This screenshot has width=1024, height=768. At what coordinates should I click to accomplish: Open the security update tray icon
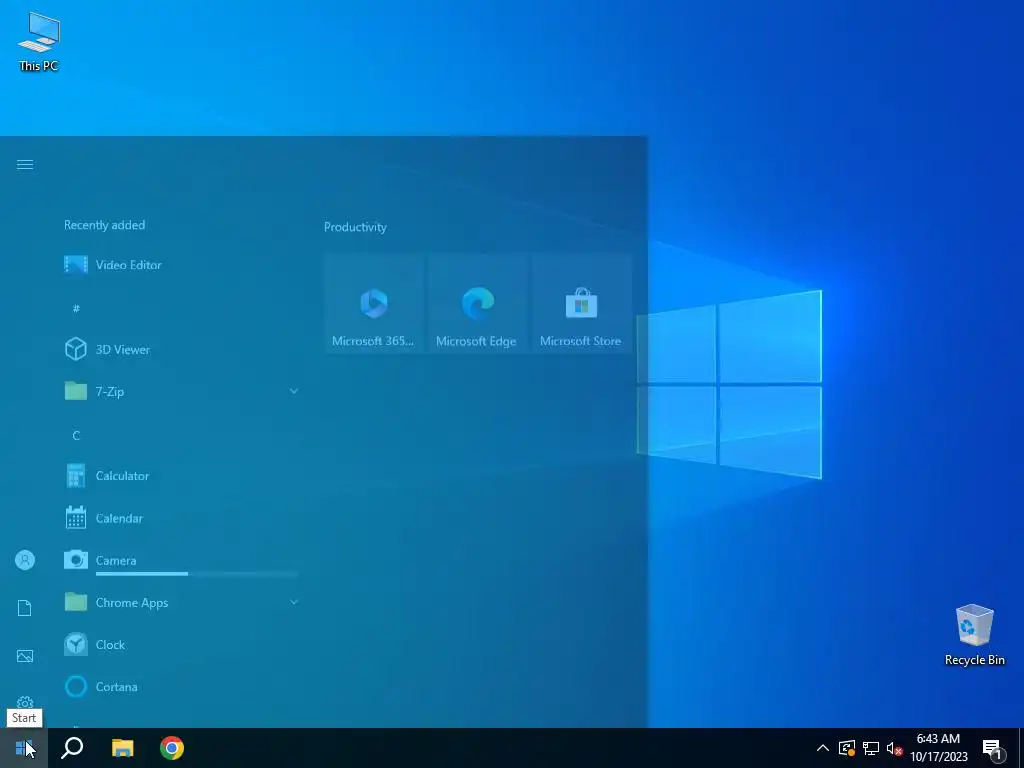(x=847, y=748)
